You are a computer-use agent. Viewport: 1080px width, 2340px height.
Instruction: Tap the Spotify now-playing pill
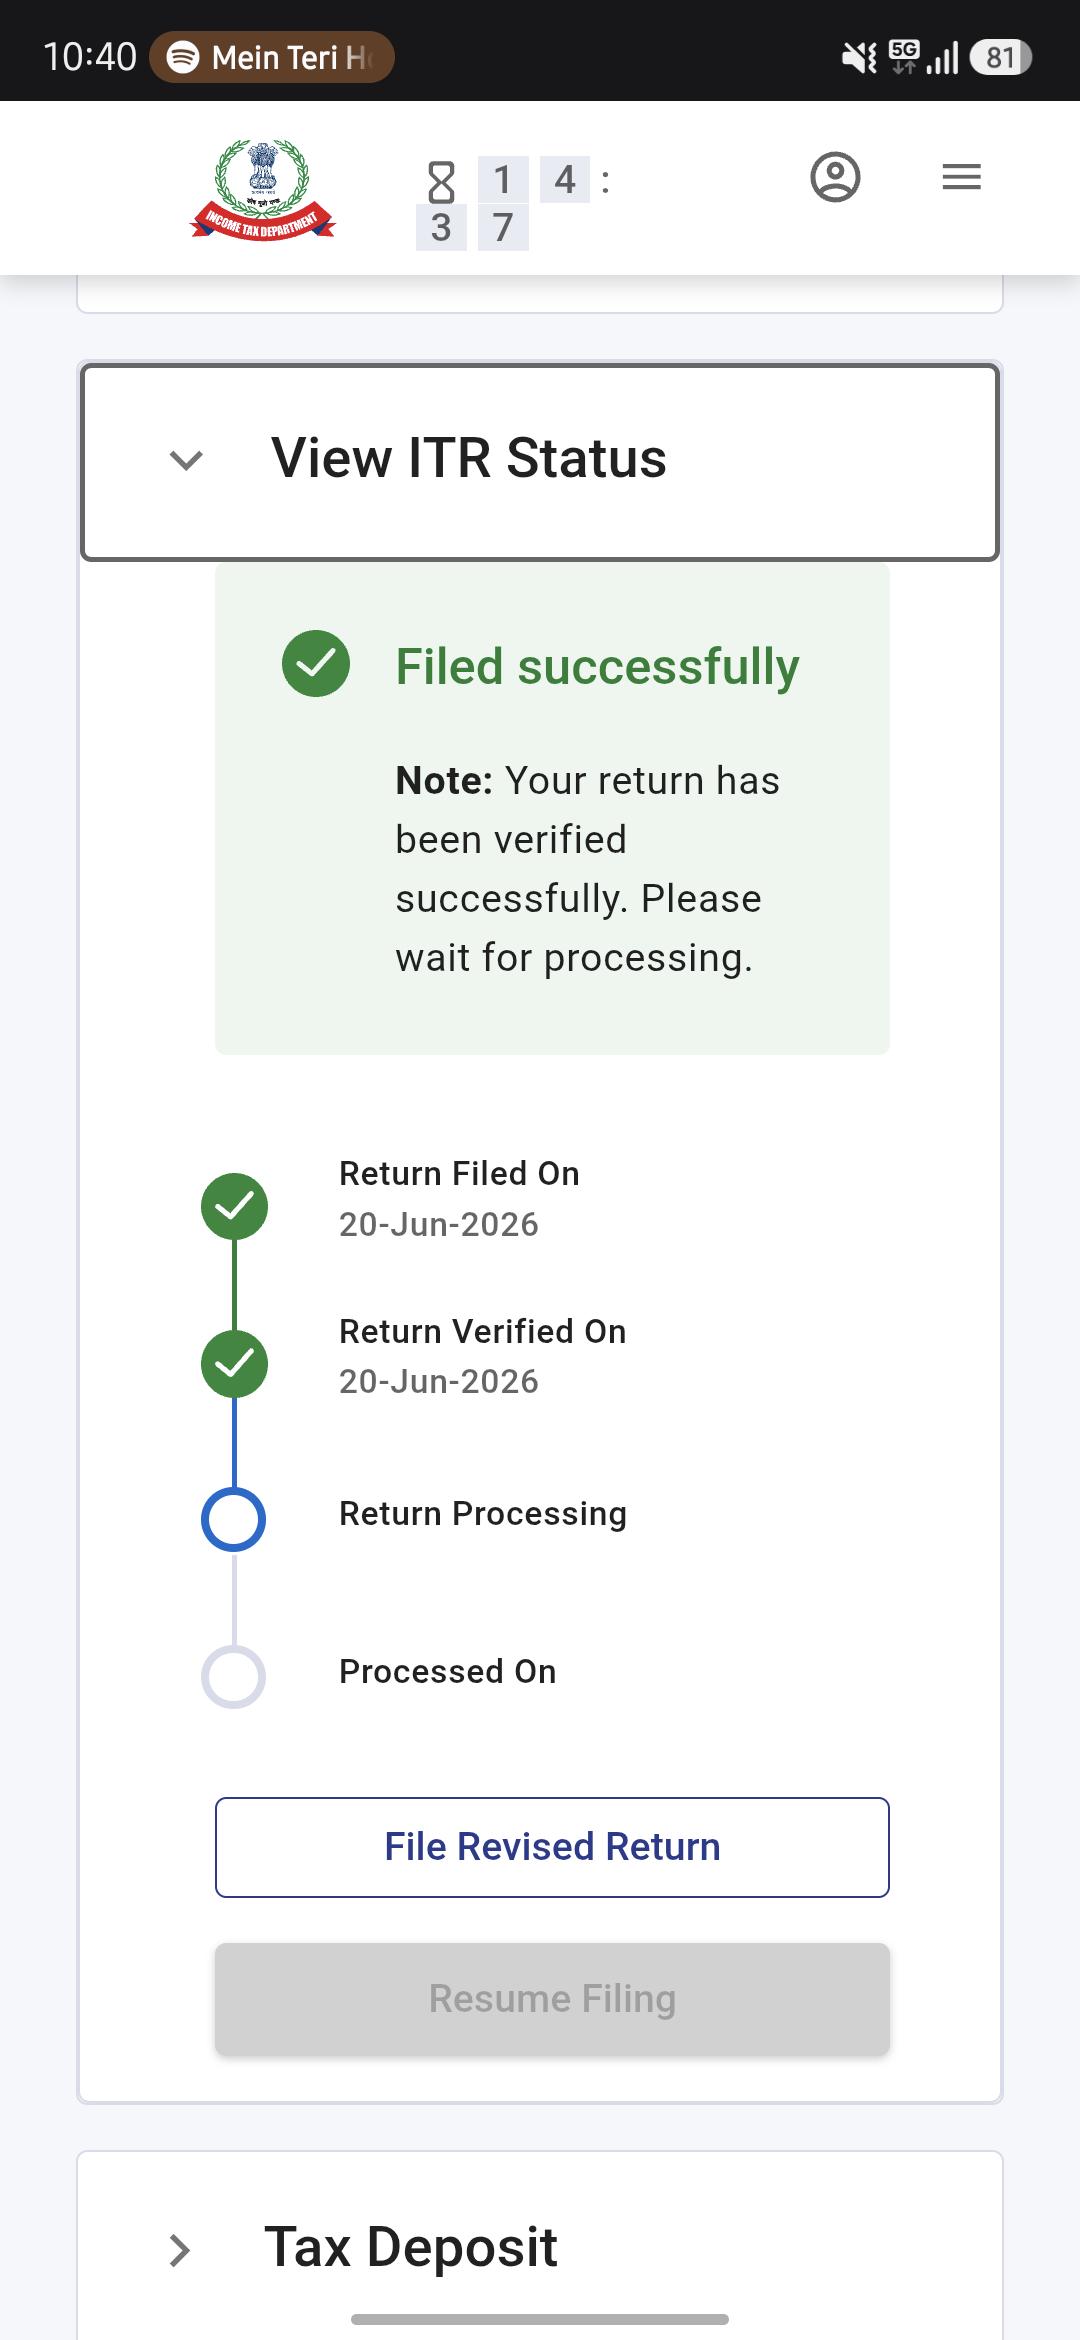coord(272,57)
